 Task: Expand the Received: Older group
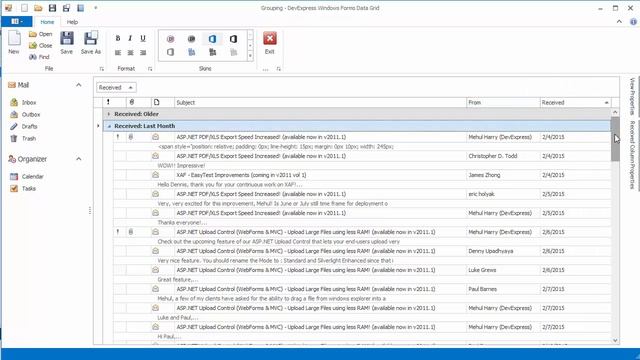click(109, 114)
